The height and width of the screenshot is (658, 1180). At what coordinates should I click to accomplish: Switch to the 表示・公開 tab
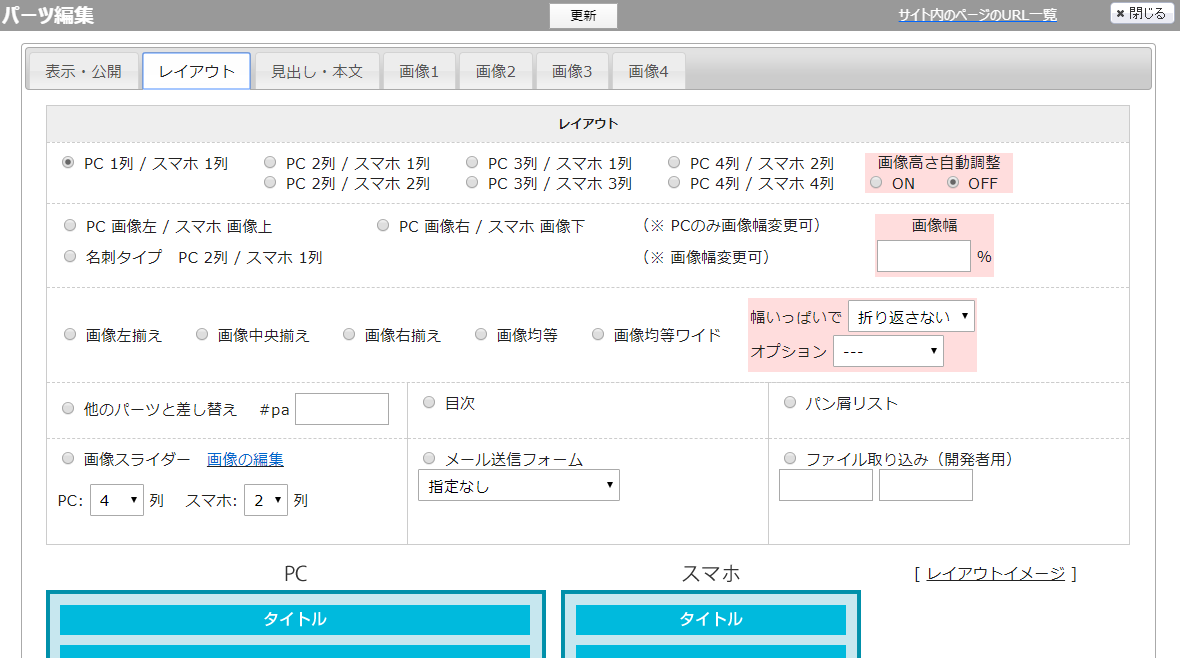pyautogui.click(x=84, y=71)
